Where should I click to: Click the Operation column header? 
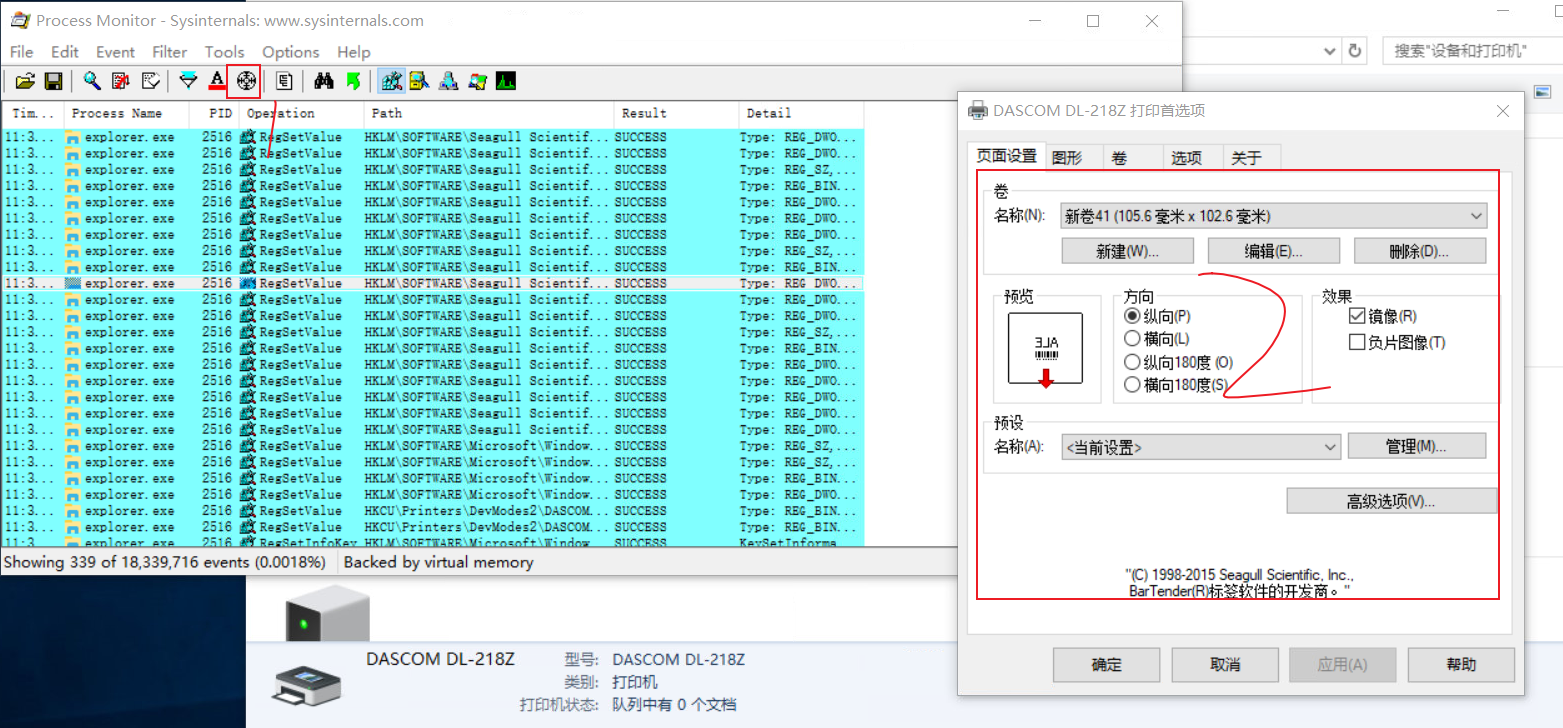coord(300,113)
